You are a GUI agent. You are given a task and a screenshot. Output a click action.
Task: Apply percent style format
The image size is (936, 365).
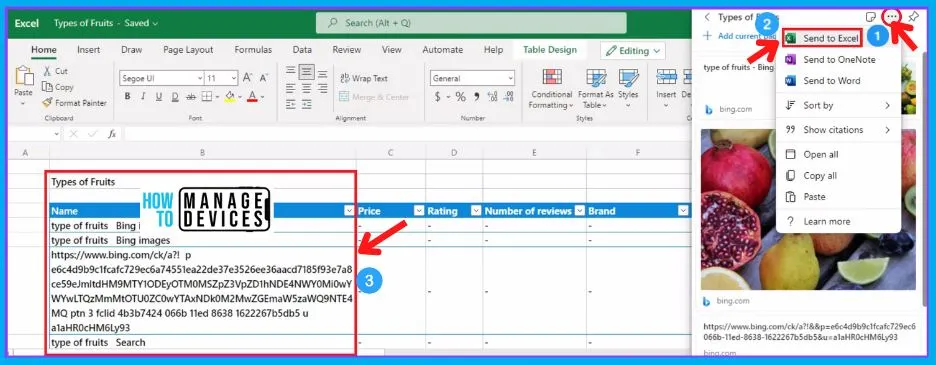pos(460,97)
